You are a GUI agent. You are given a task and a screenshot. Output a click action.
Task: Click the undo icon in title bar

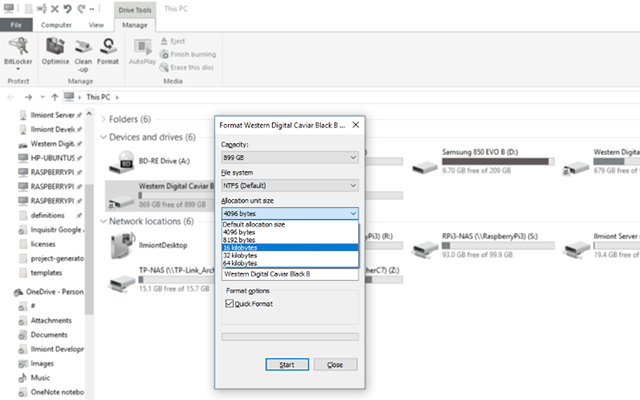click(x=68, y=9)
